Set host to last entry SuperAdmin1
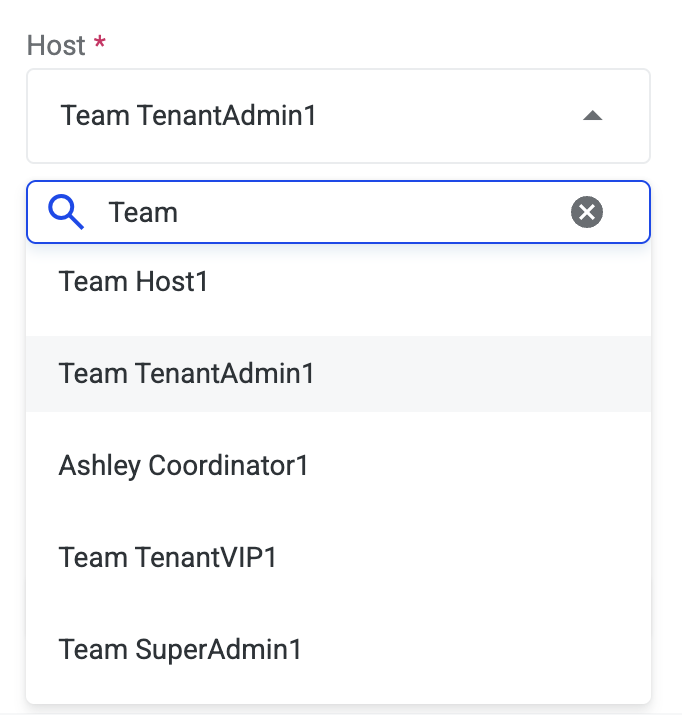This screenshot has width=682, height=722. [181, 650]
